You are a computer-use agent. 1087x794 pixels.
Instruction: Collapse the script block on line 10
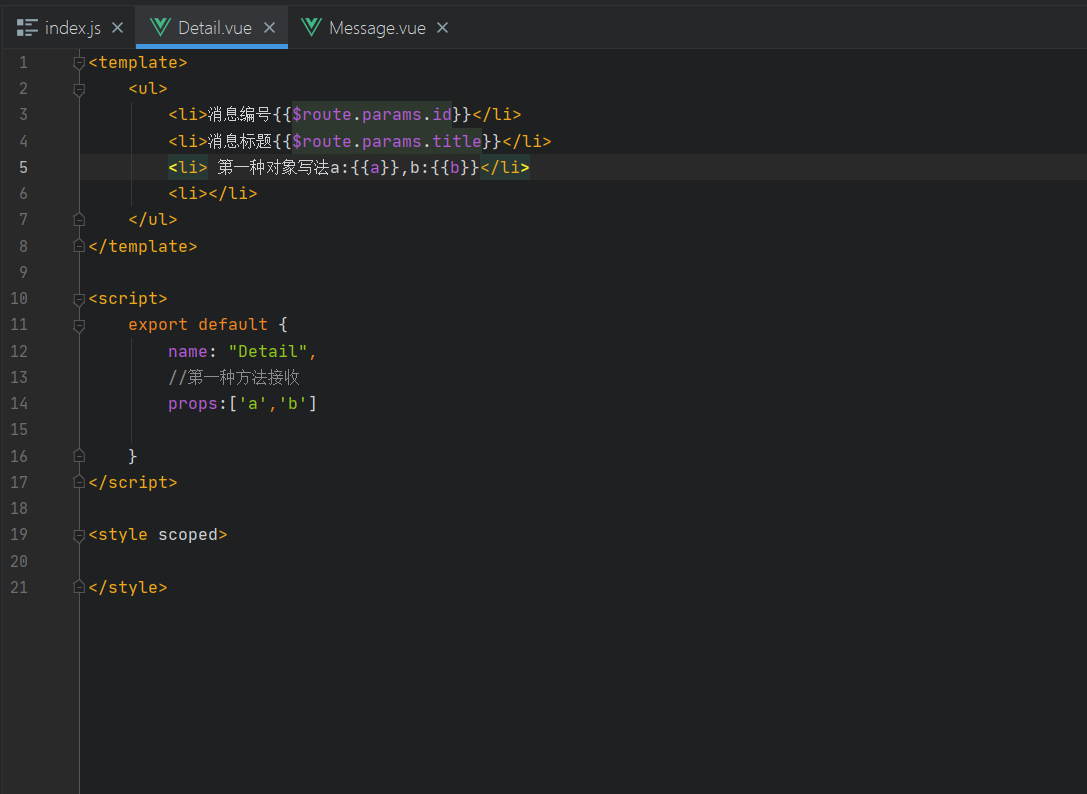coord(80,299)
